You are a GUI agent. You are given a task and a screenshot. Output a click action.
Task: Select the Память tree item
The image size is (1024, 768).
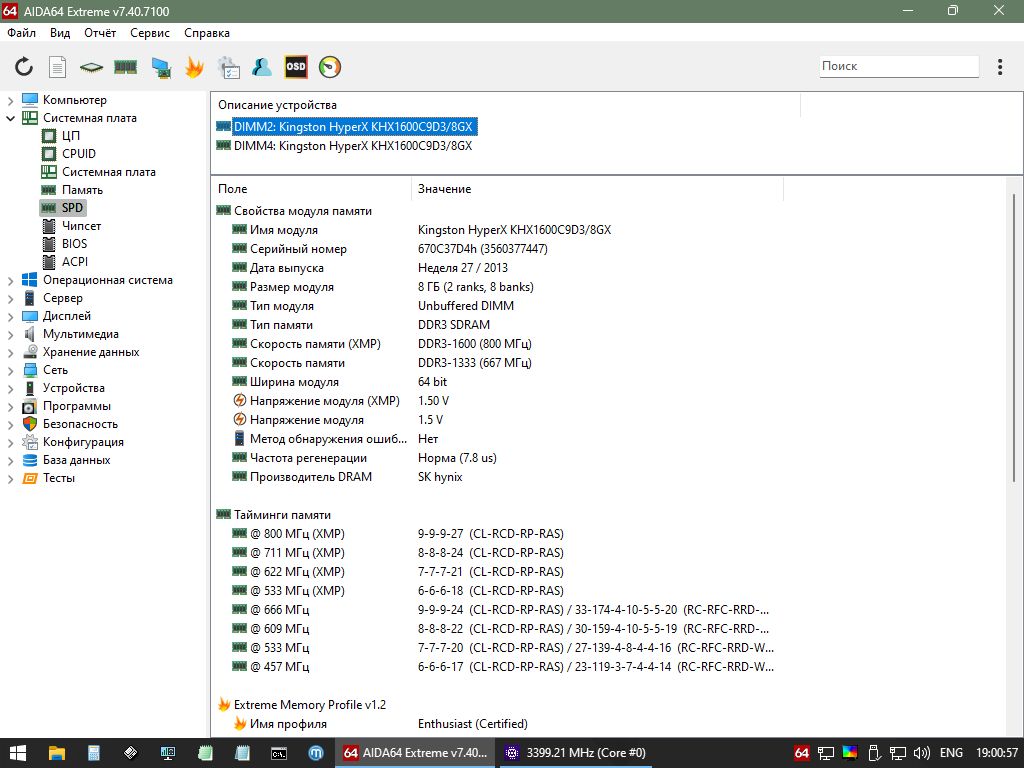(82, 190)
